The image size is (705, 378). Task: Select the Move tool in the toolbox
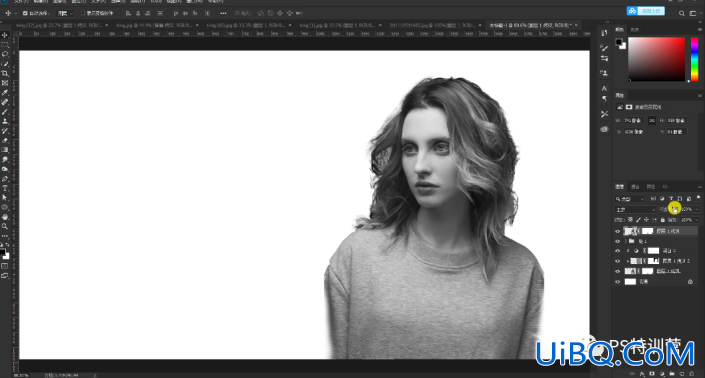pos(5,35)
